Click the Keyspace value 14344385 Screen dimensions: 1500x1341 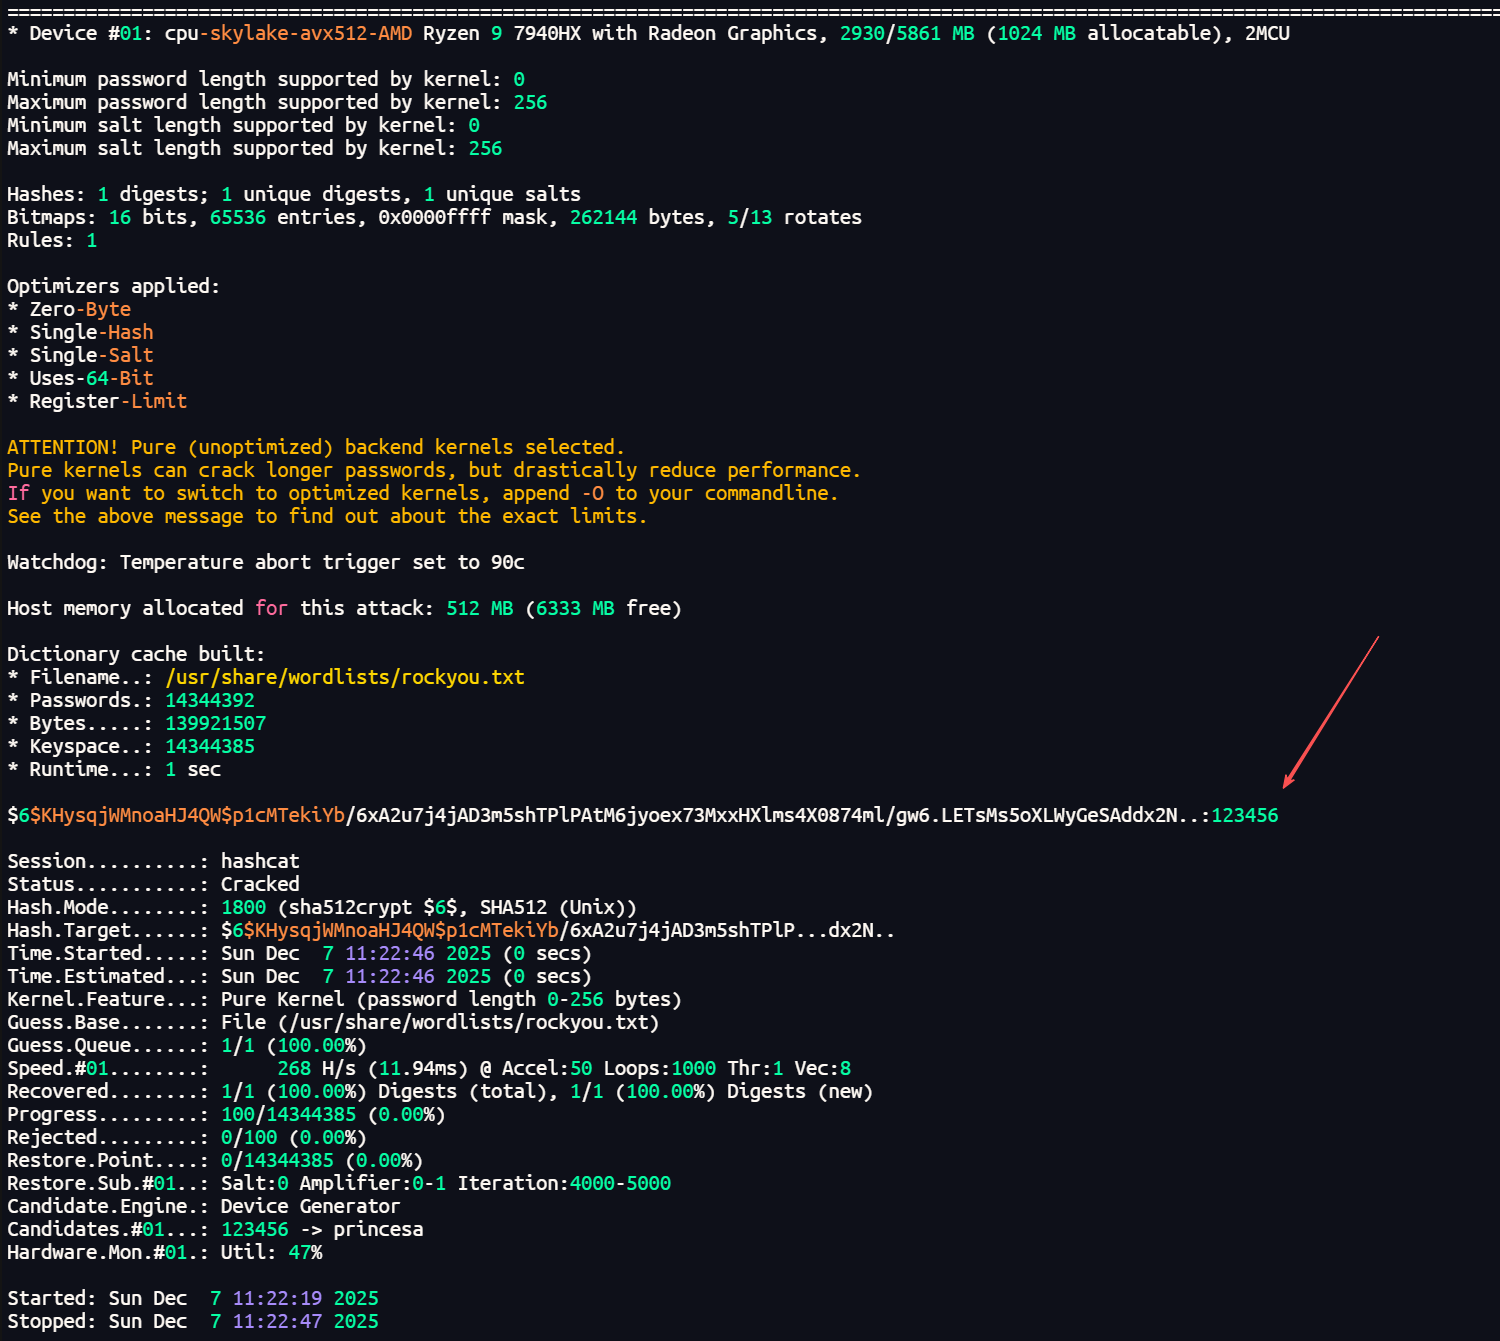tap(210, 746)
